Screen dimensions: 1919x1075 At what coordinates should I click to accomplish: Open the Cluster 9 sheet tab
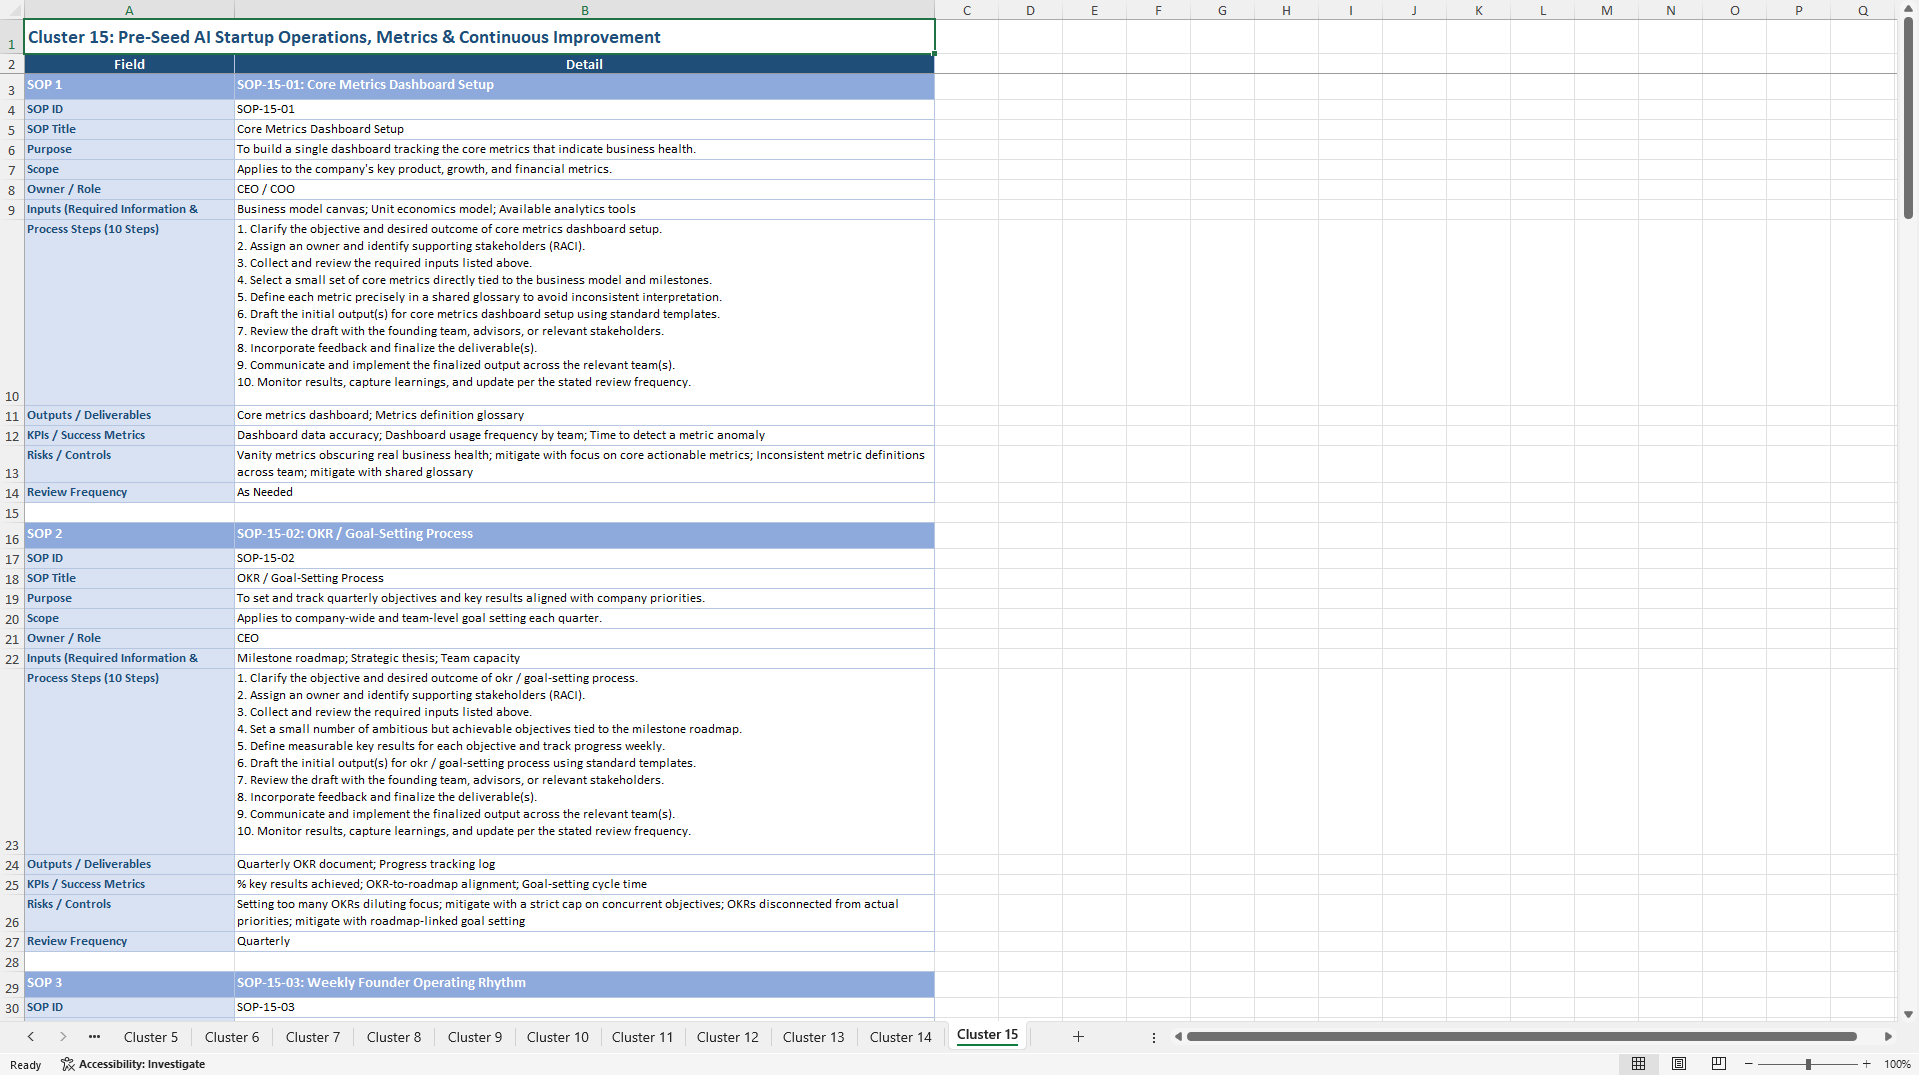pyautogui.click(x=475, y=1037)
